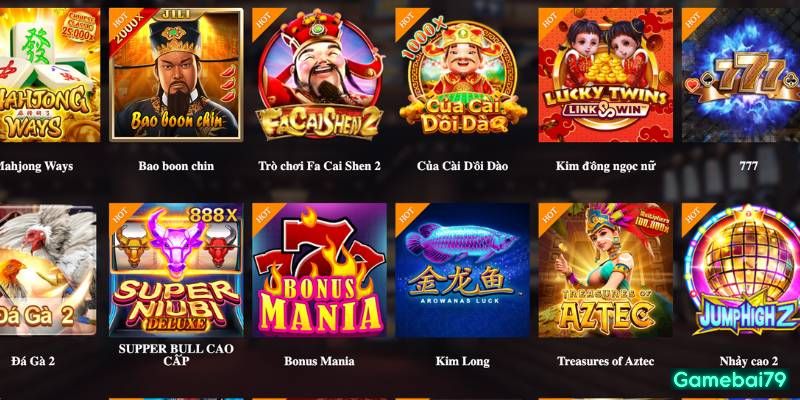Select the Super Niubi Deluxe game icon
The image size is (800, 400).
click(x=176, y=270)
